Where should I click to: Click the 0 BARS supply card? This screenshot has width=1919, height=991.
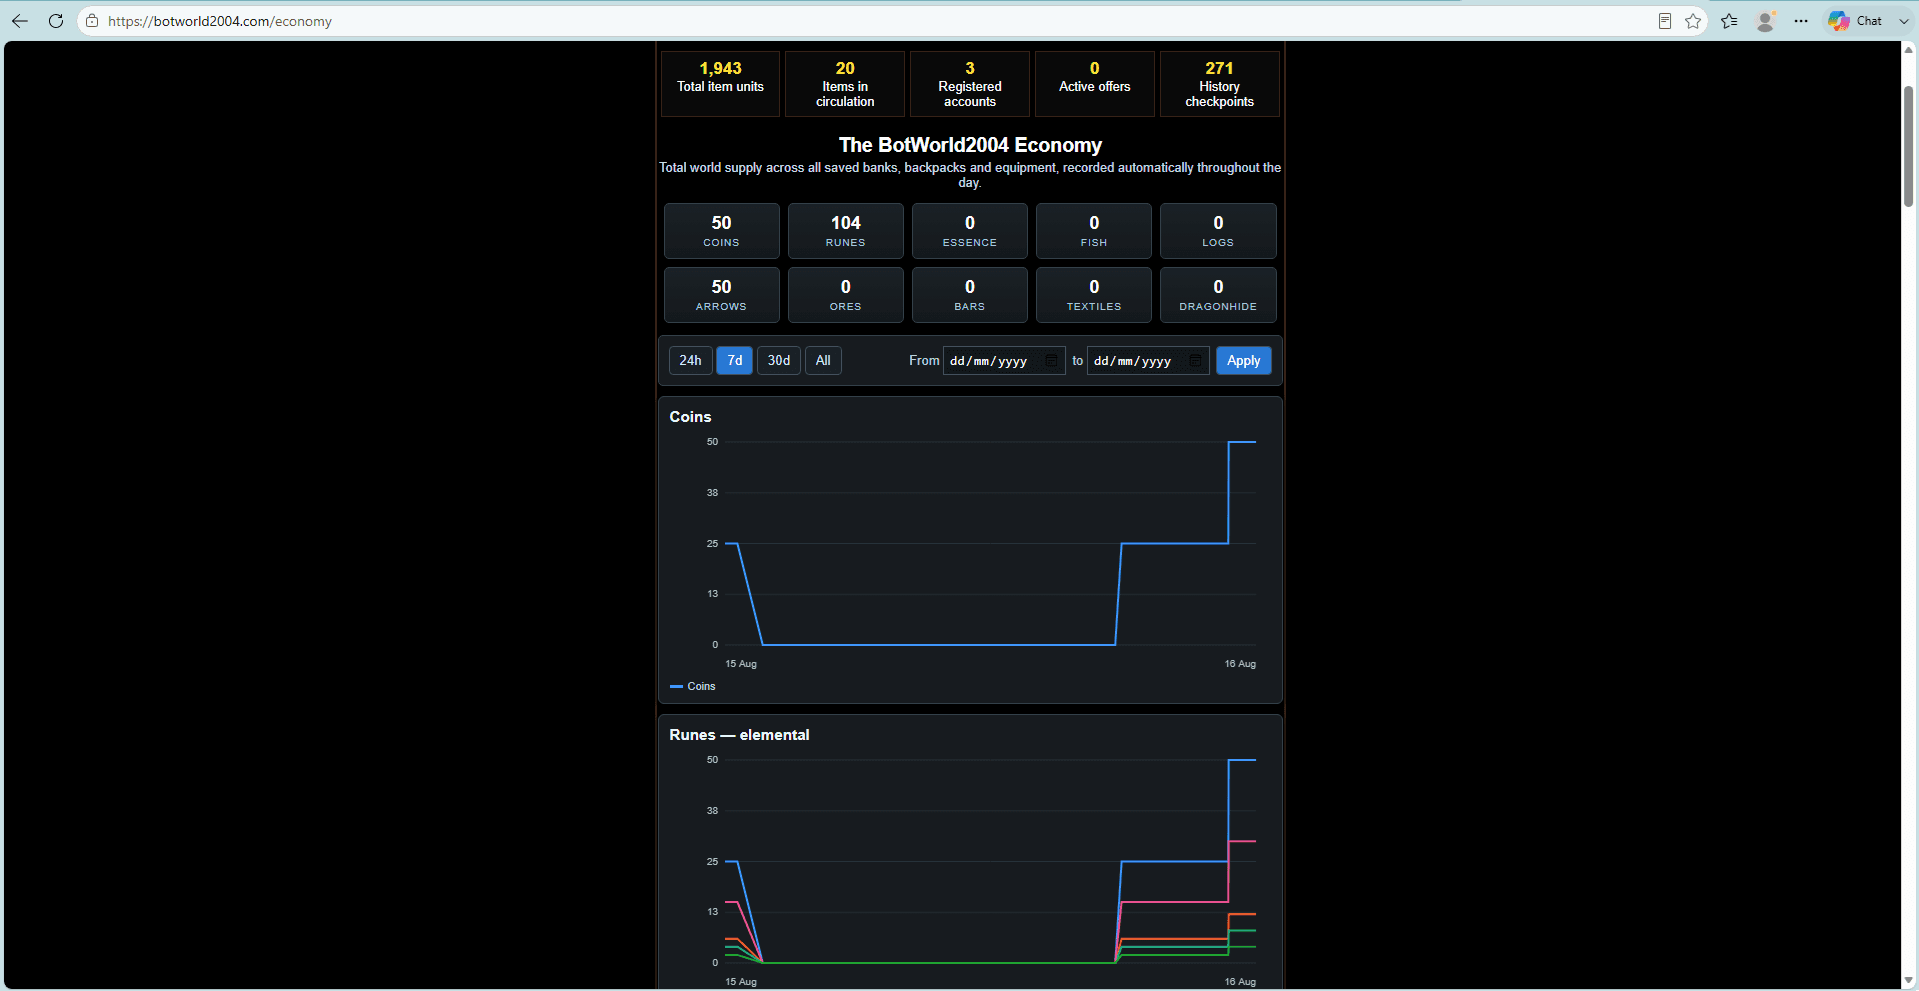[x=970, y=295]
